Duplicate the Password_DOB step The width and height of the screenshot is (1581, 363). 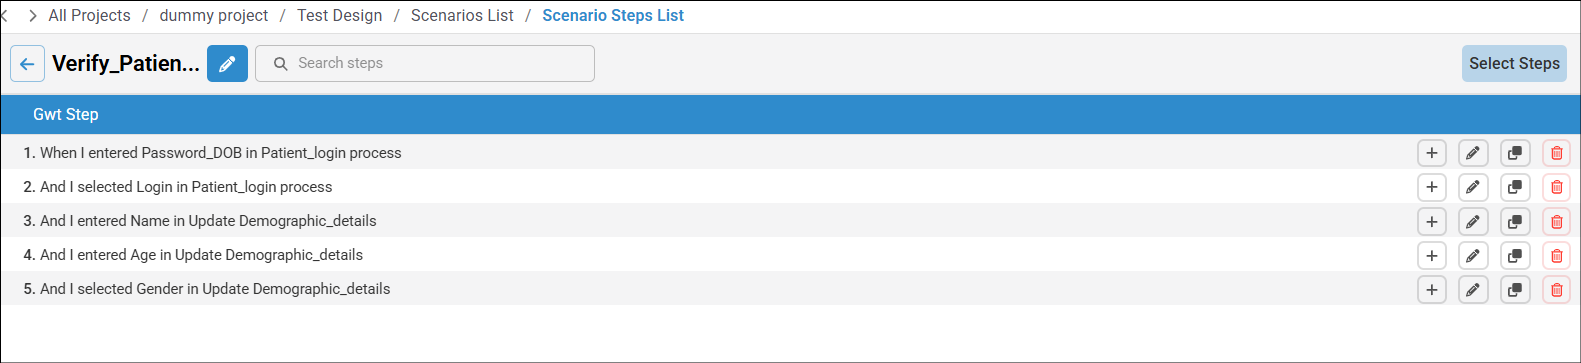click(1515, 153)
